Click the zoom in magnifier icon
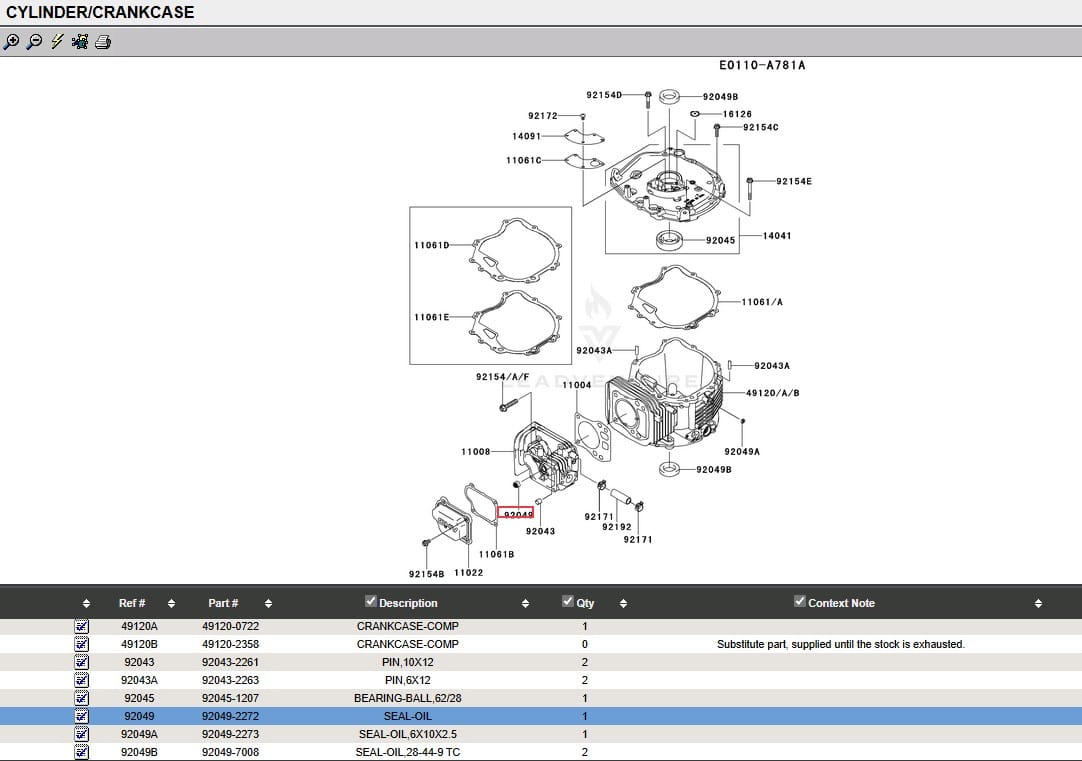Image resolution: width=1082 pixels, height=761 pixels. (11, 42)
